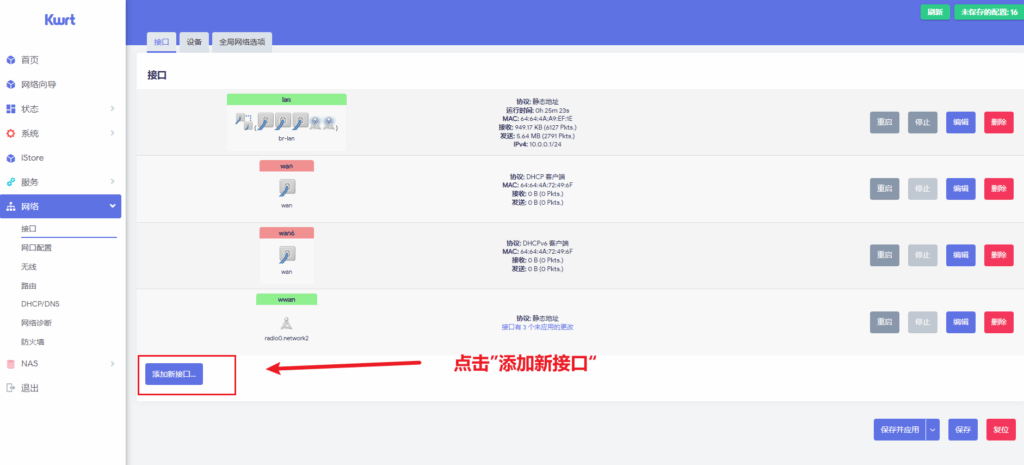Open the 保存并应用 dropdown arrow
Image resolution: width=1024 pixels, height=465 pixels.
(x=933, y=429)
